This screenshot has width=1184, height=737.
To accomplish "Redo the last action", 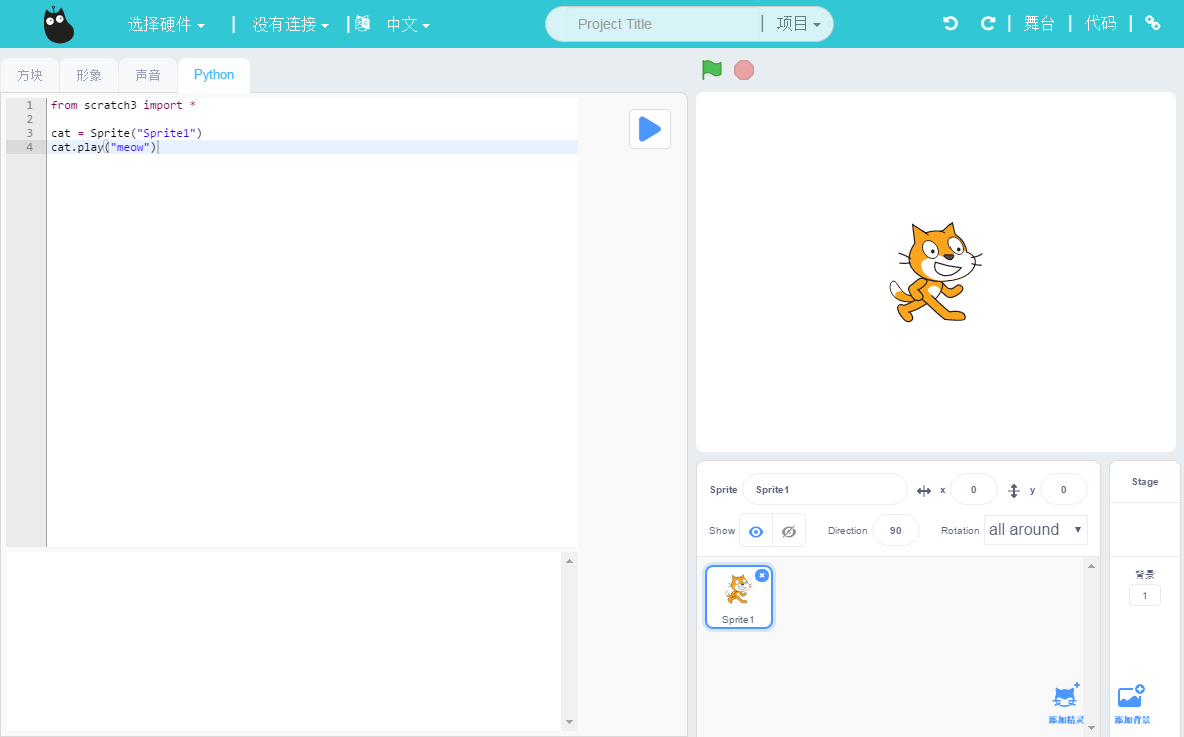I will point(989,23).
